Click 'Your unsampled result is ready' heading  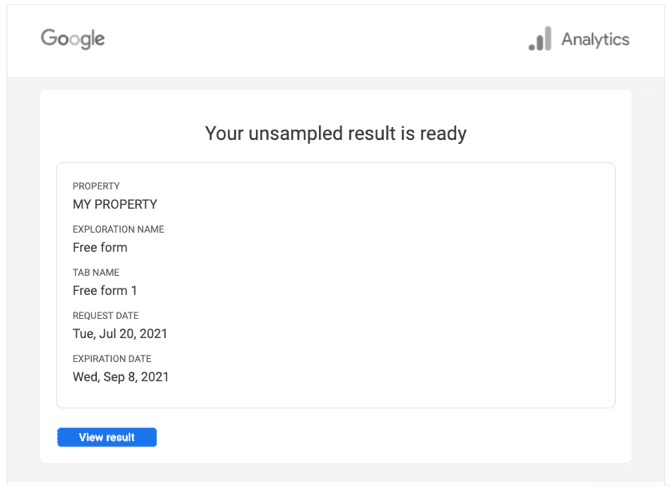335,133
